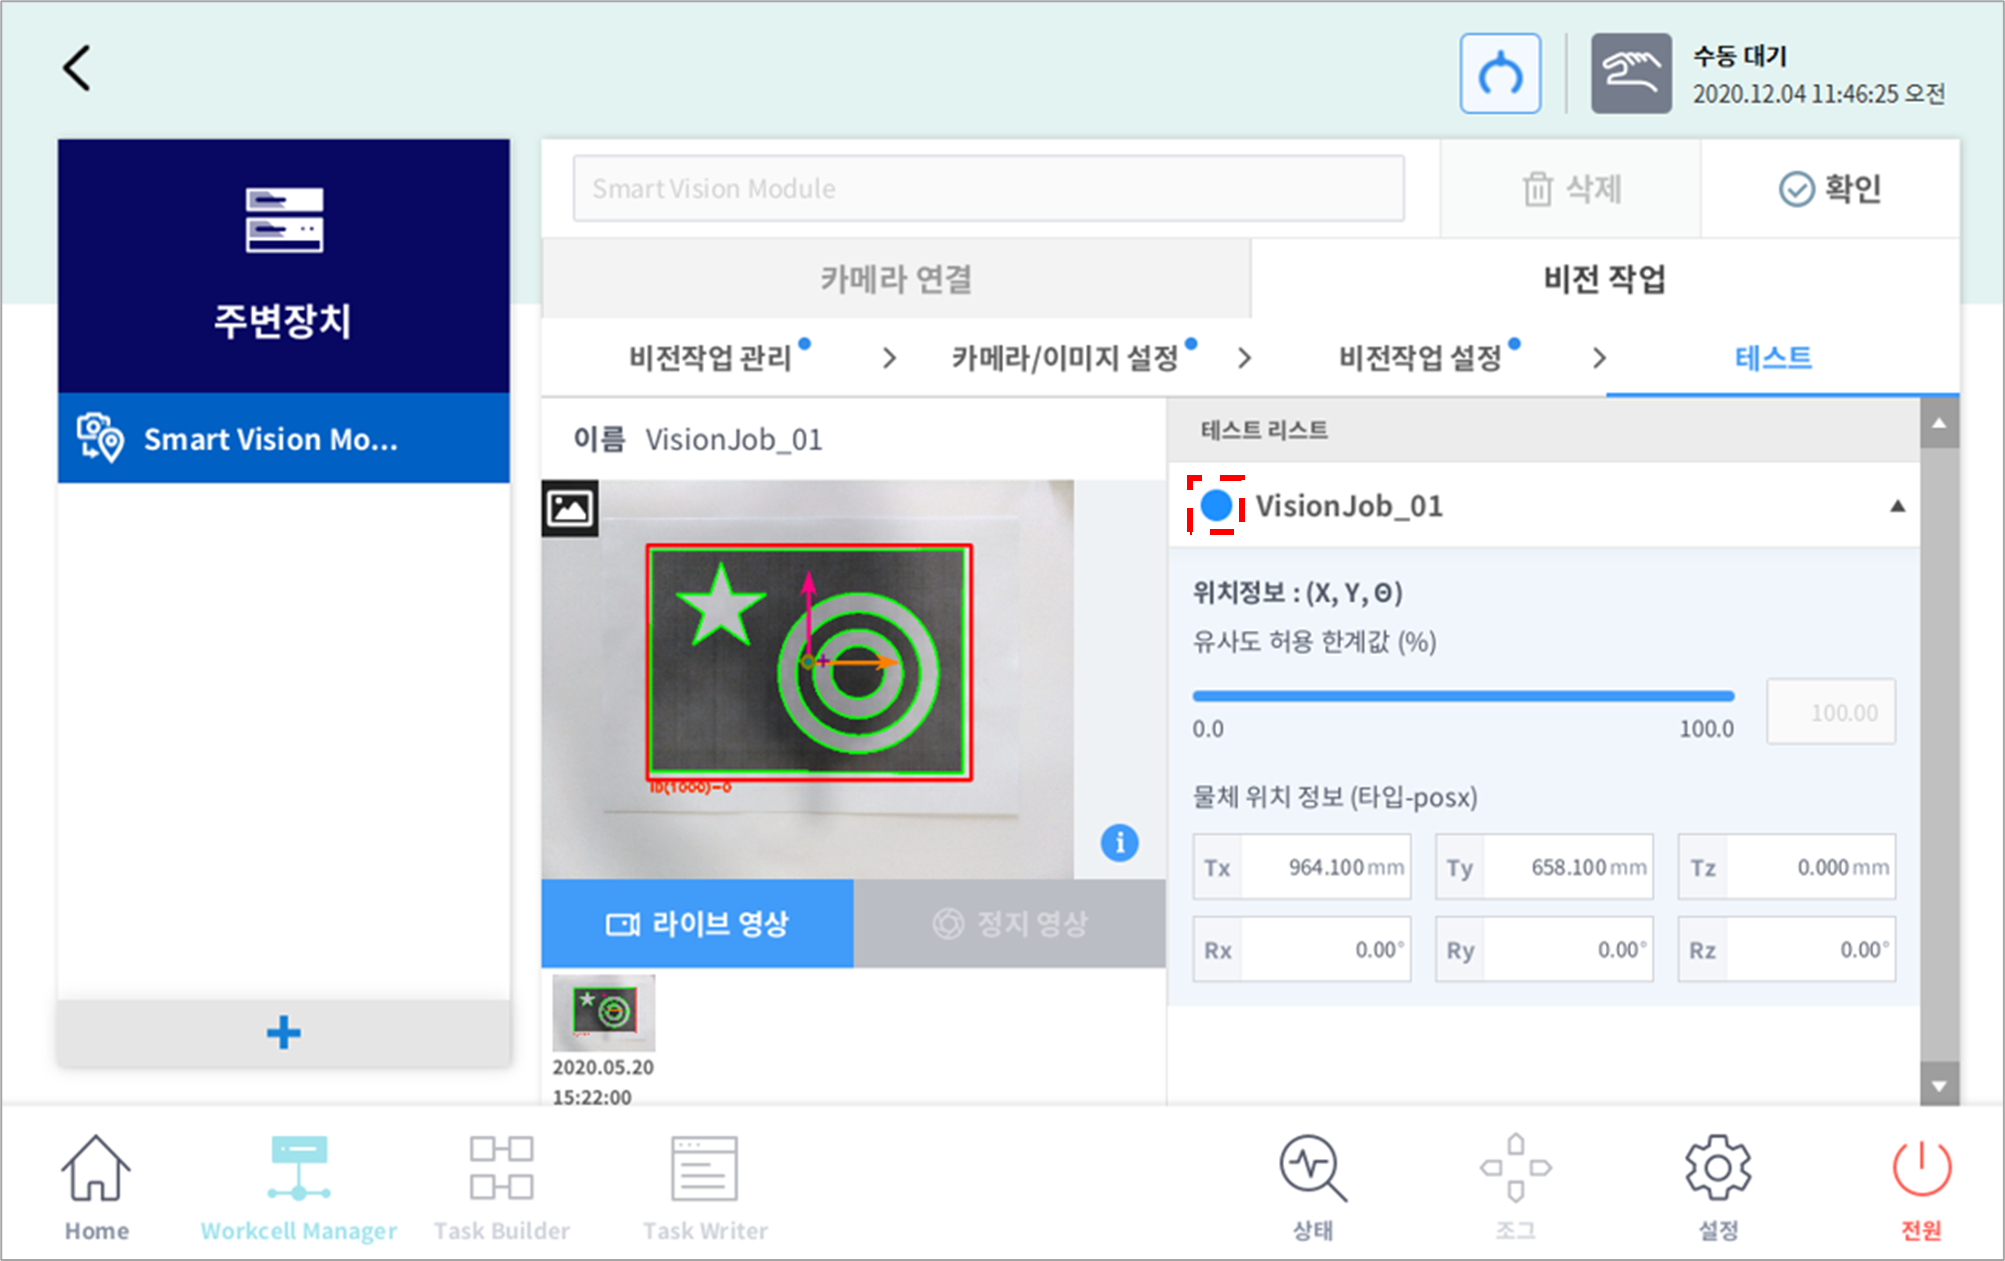
Task: Open the Home screen
Action: click(96, 1186)
